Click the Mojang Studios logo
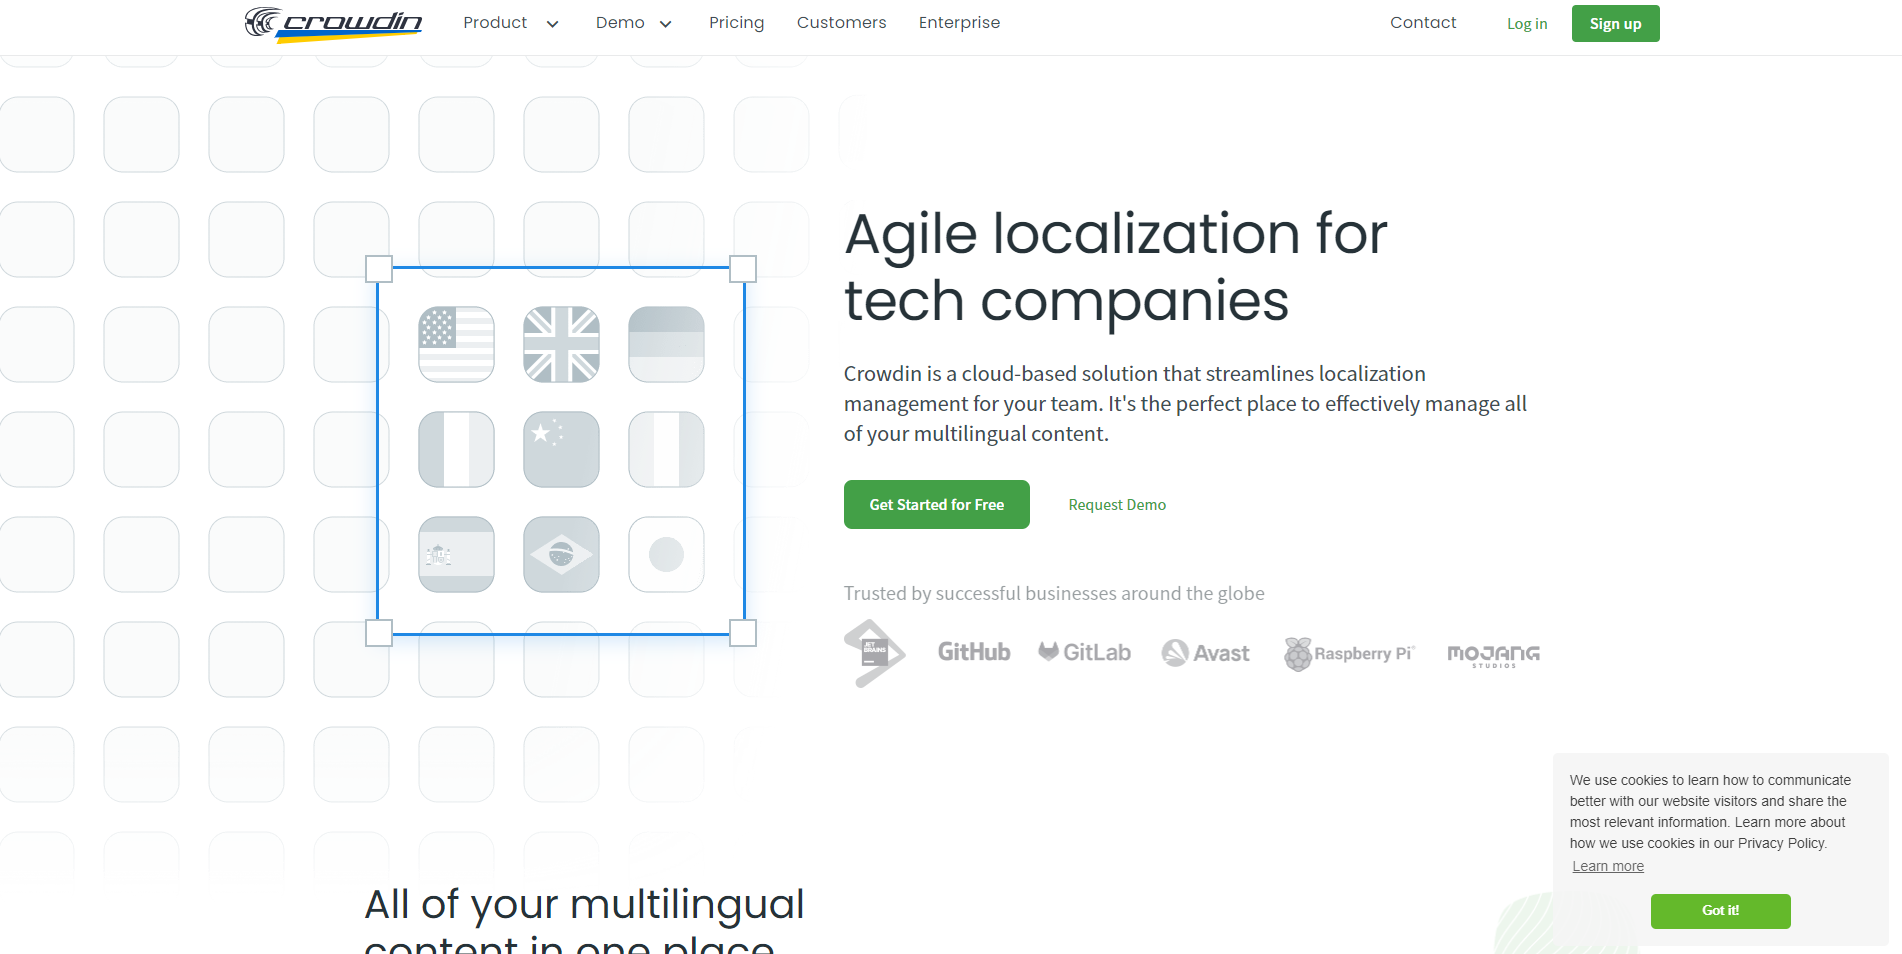The width and height of the screenshot is (1902, 954). coord(1493,655)
